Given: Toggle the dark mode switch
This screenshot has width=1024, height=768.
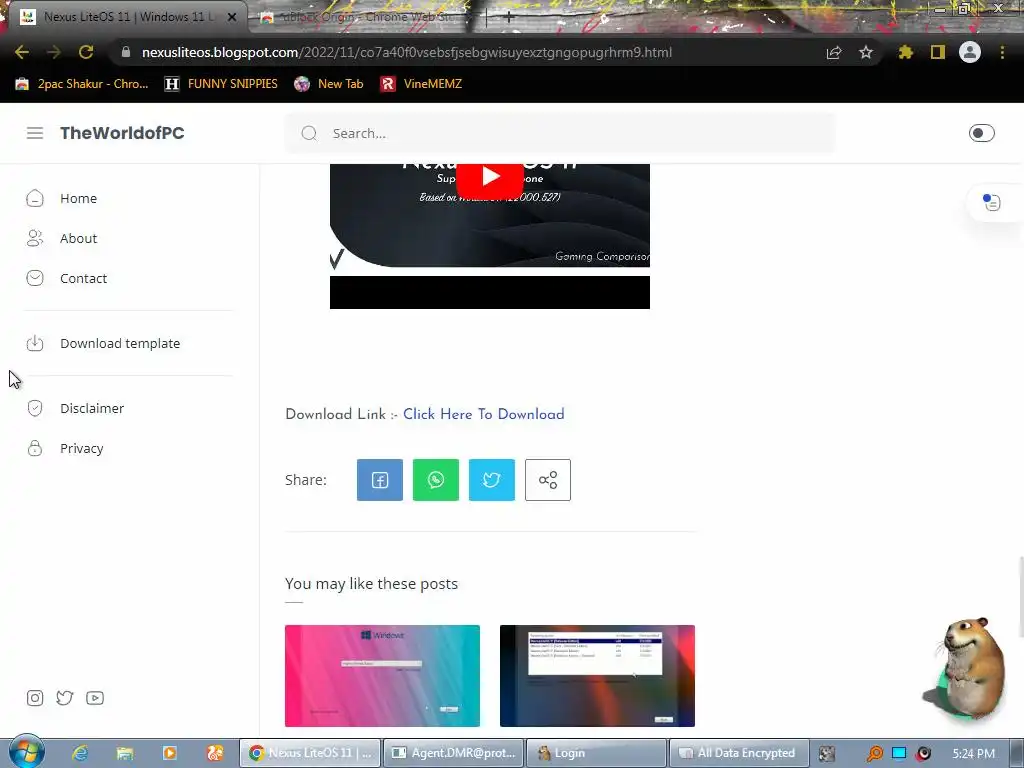Looking at the screenshot, I should click(x=982, y=133).
